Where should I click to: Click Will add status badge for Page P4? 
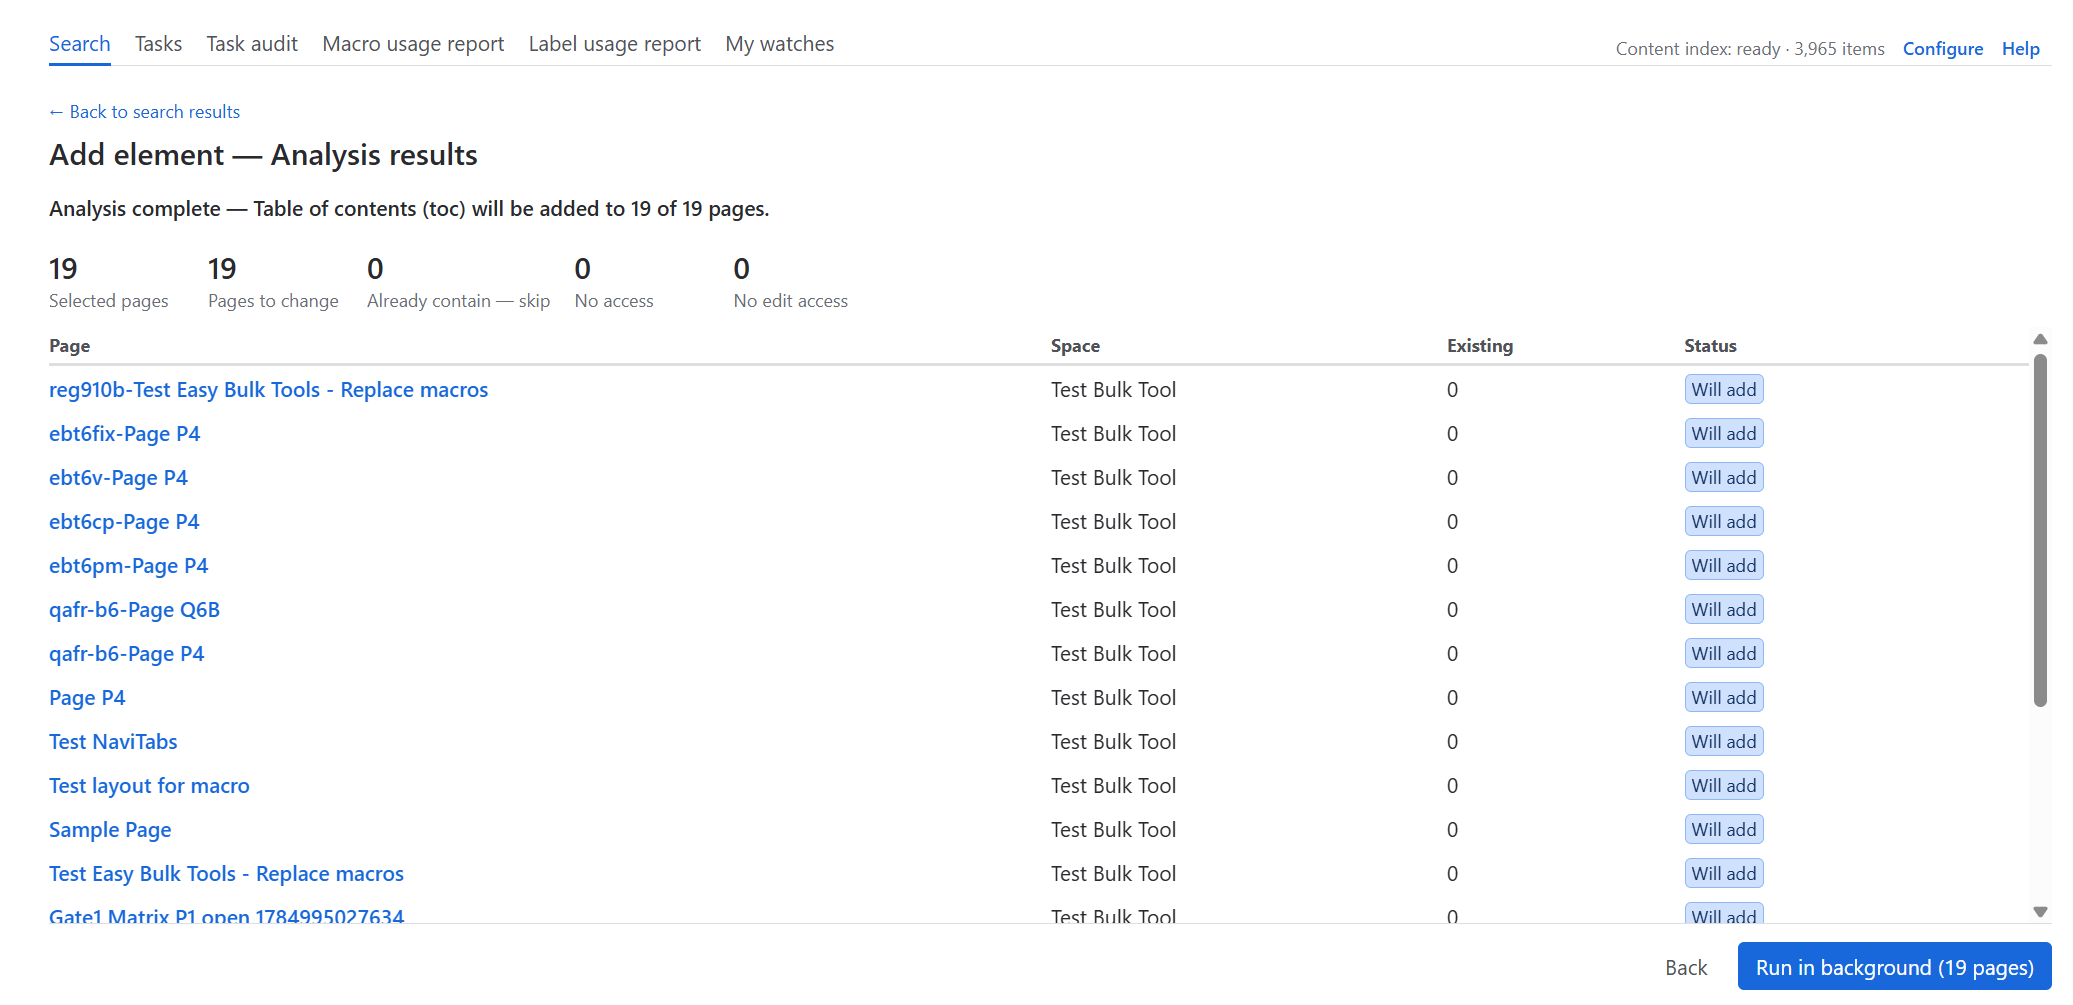point(1723,698)
